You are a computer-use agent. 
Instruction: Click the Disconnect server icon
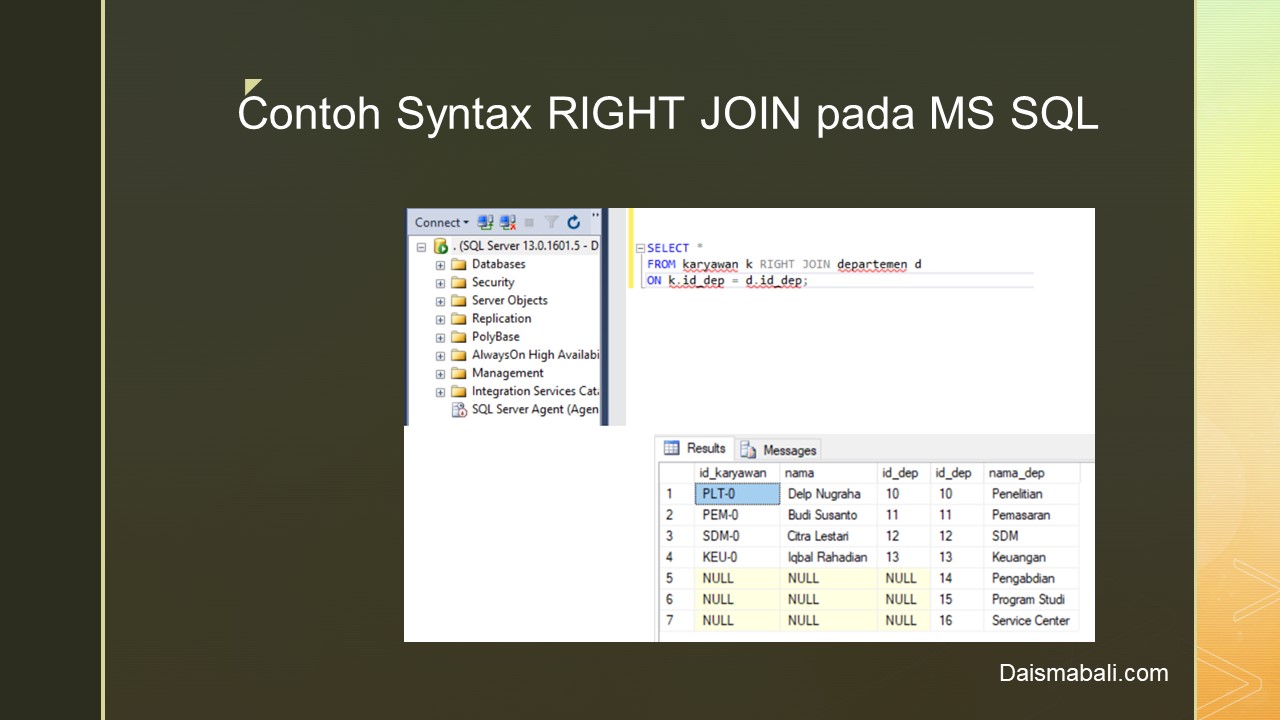(508, 222)
